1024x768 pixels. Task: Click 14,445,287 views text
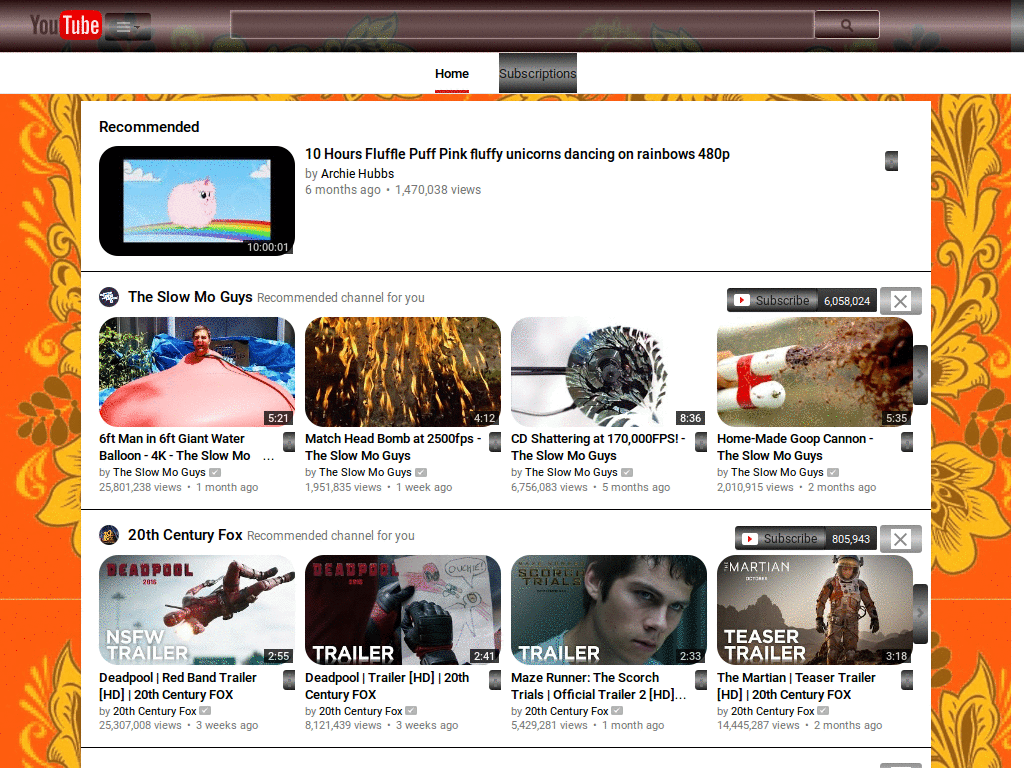click(x=758, y=726)
